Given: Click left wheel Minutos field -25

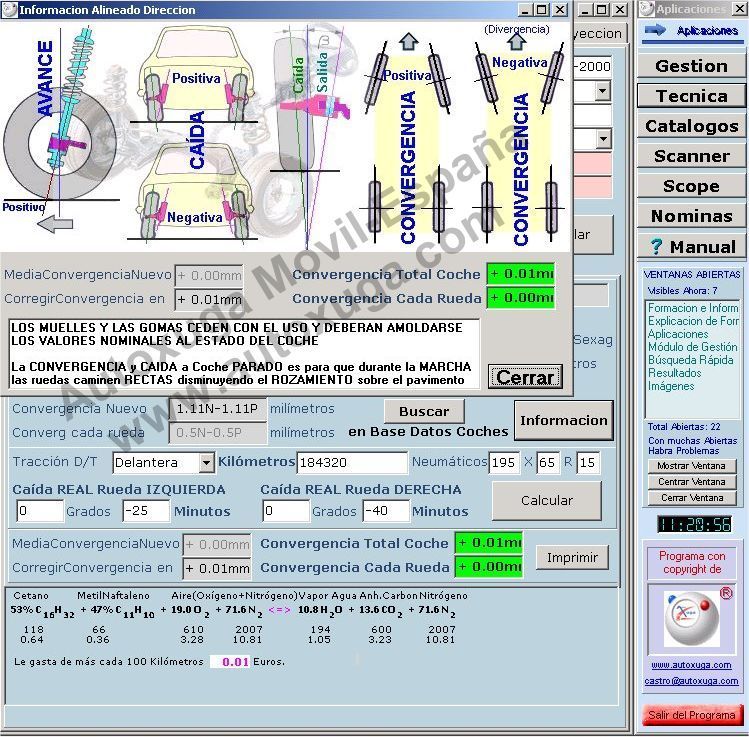Looking at the screenshot, I should [146, 511].
